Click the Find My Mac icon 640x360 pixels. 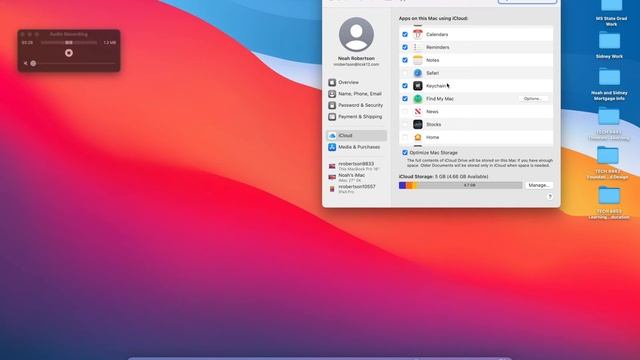pos(418,99)
